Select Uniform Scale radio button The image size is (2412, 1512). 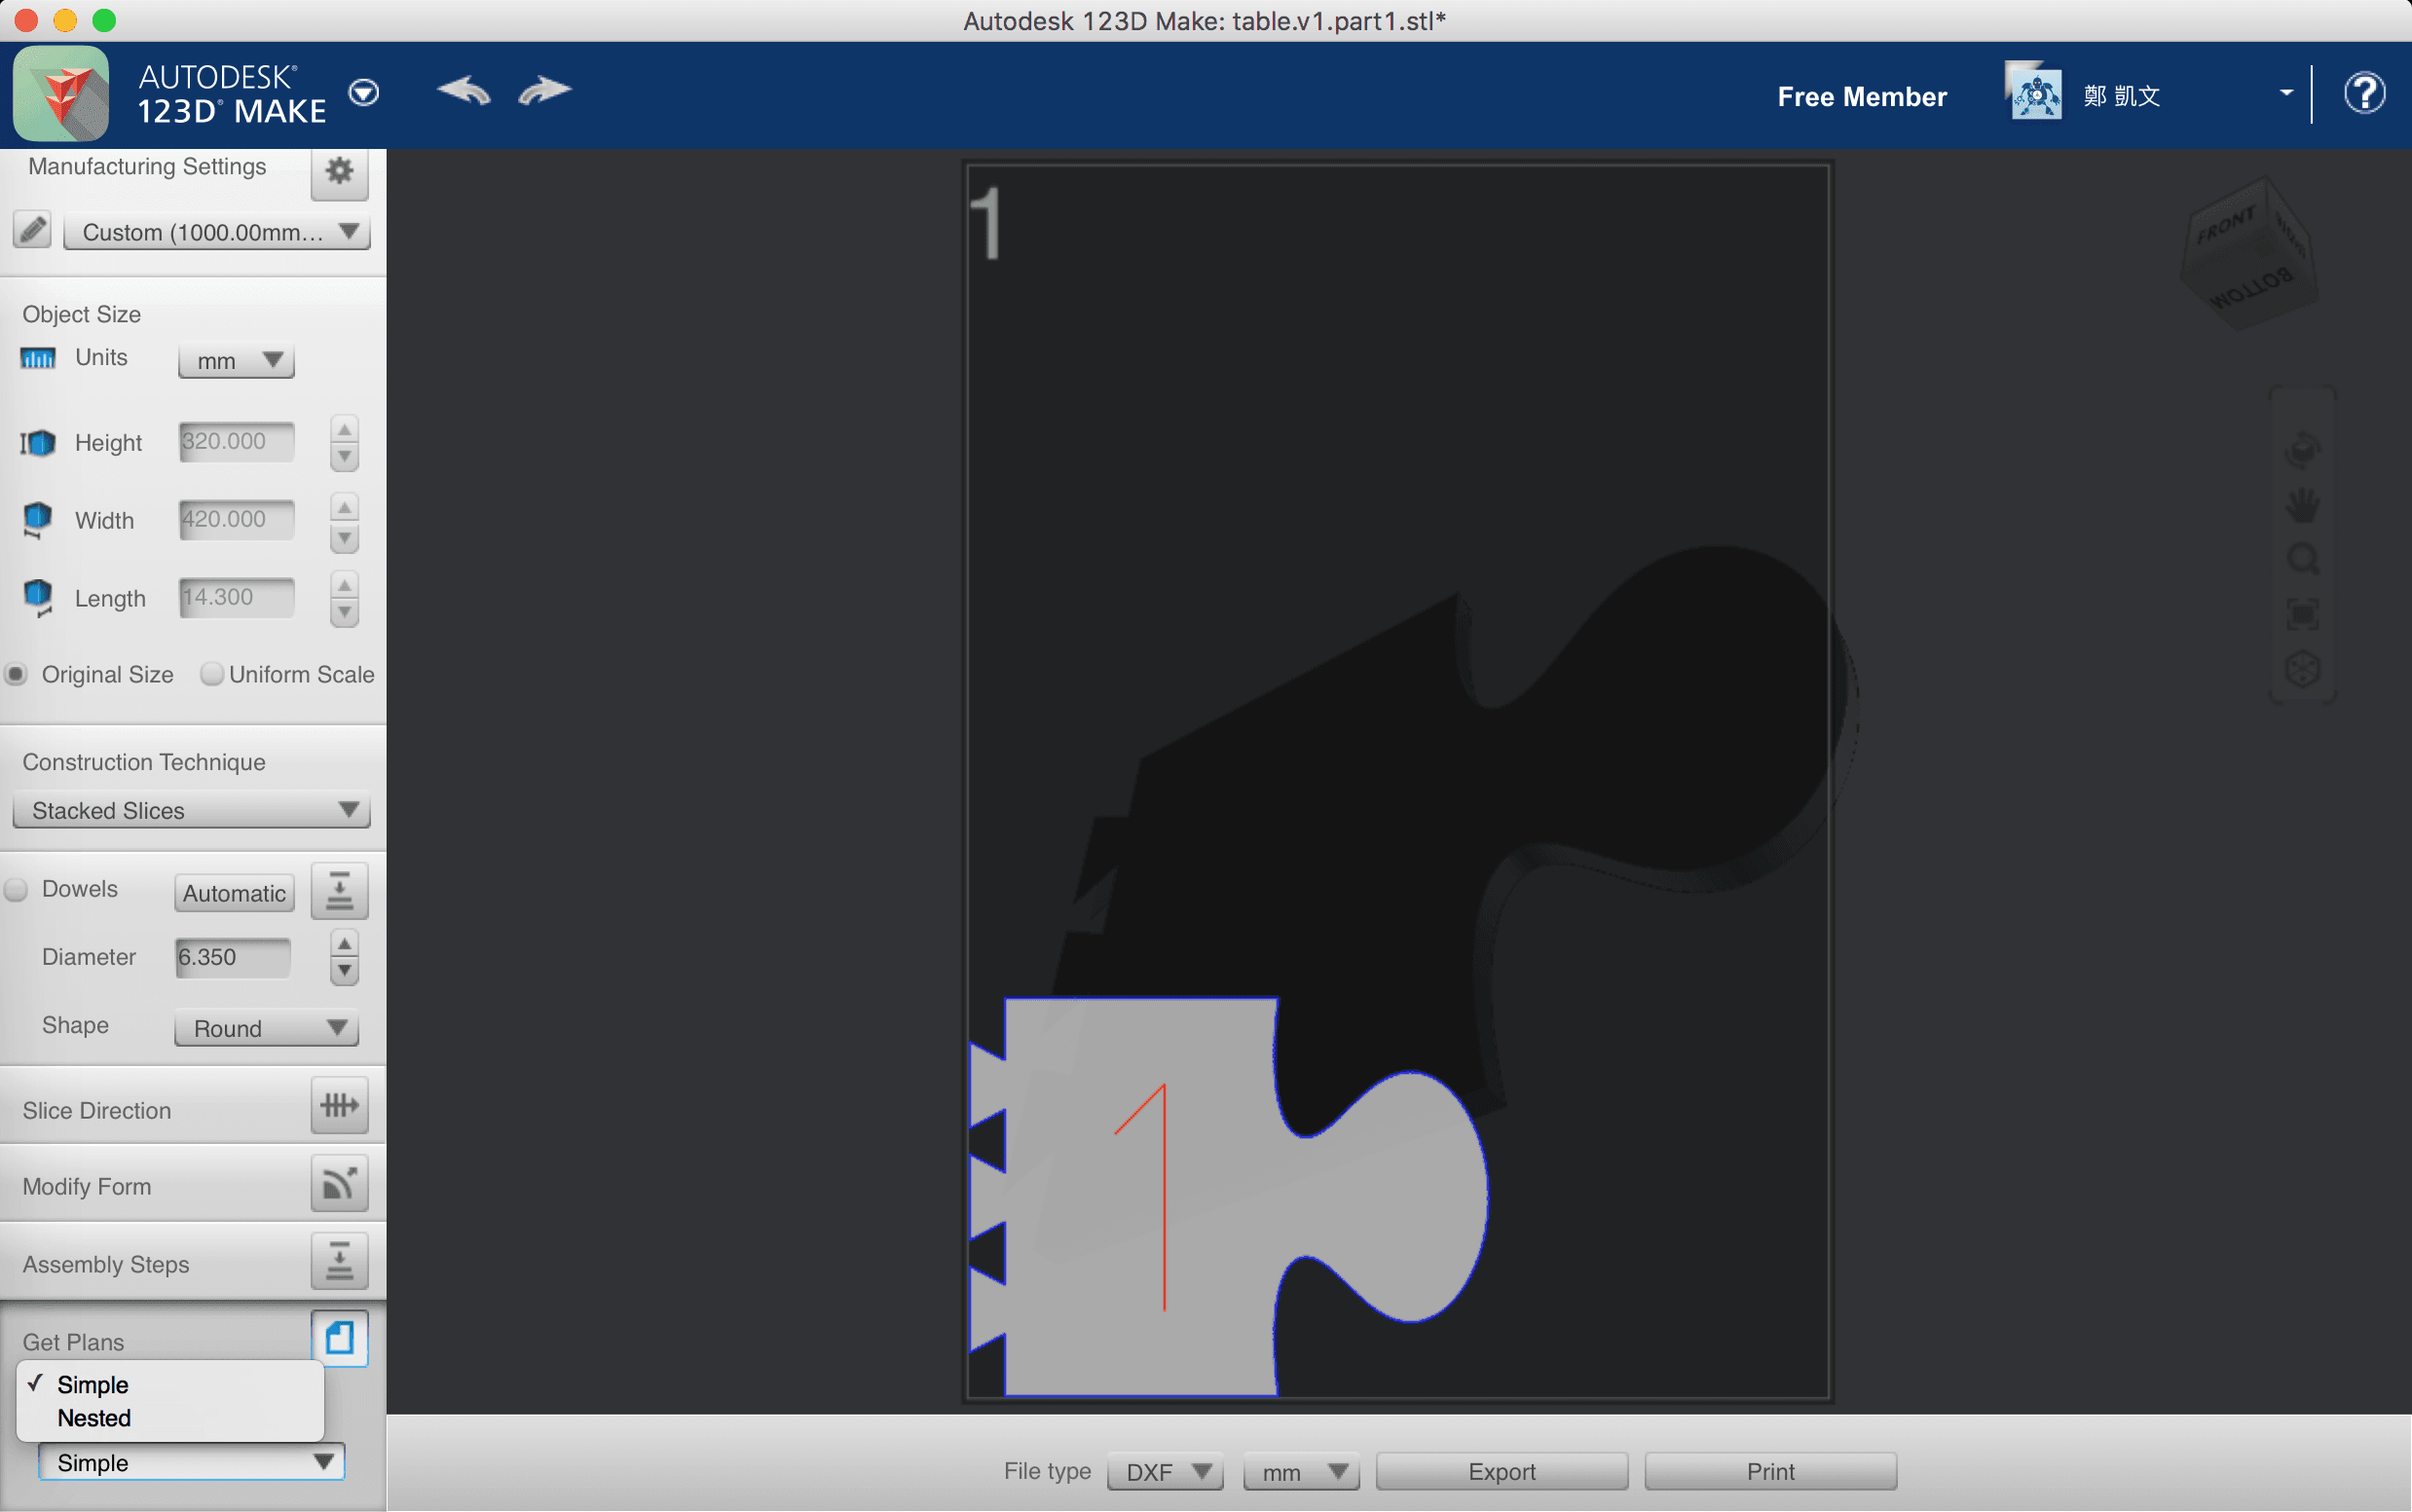point(211,674)
